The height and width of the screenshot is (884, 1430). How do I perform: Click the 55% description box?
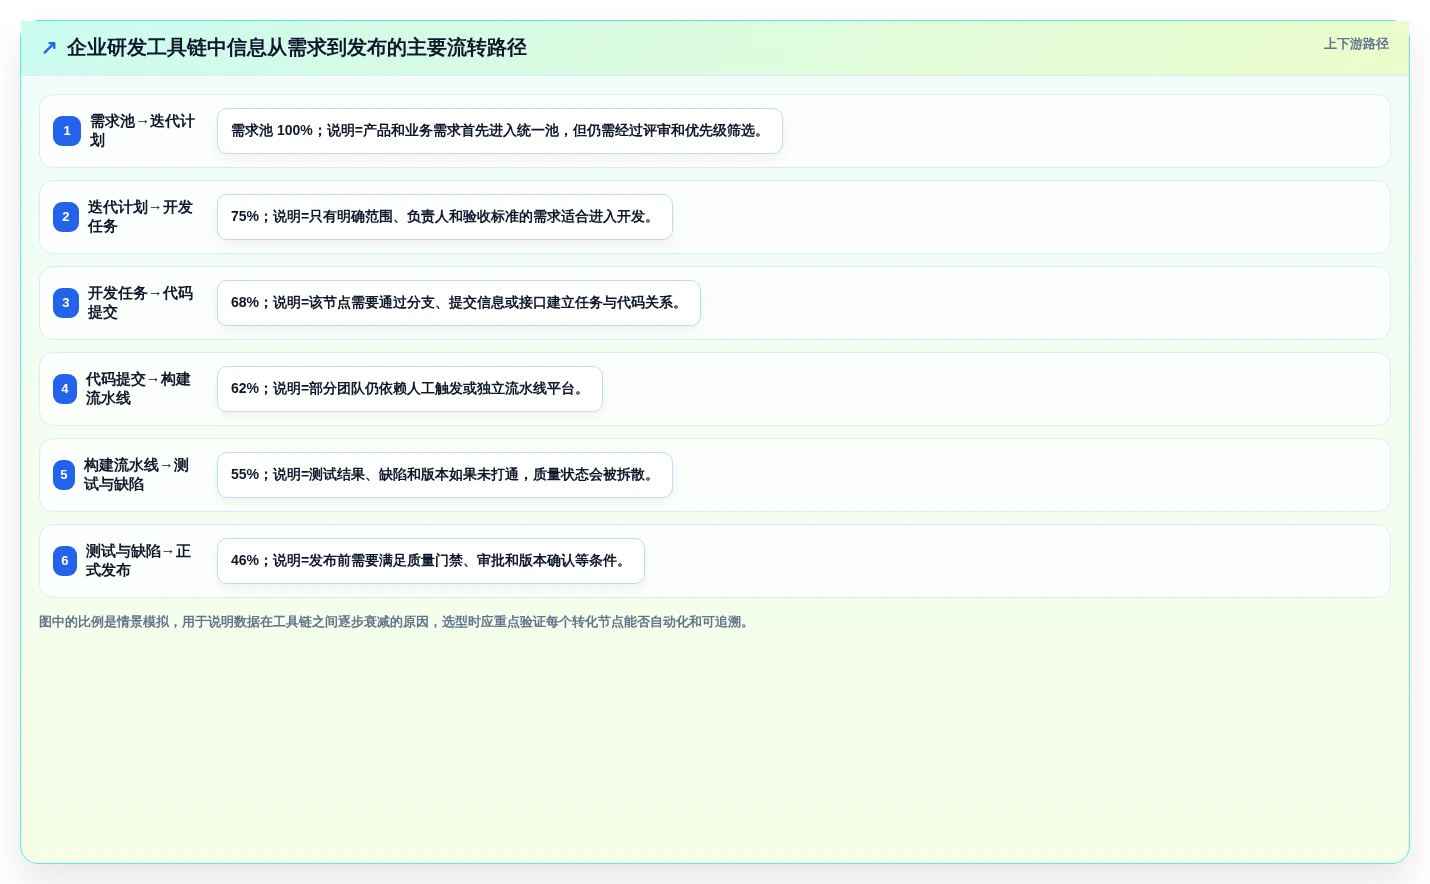(445, 475)
